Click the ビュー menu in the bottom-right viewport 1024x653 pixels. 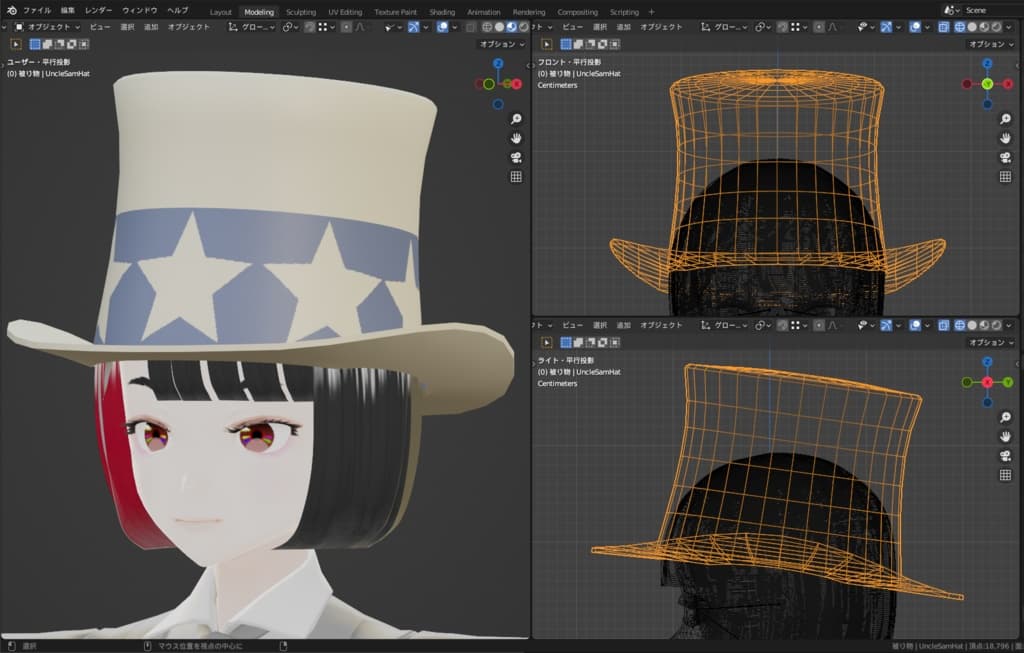pyautogui.click(x=572, y=326)
